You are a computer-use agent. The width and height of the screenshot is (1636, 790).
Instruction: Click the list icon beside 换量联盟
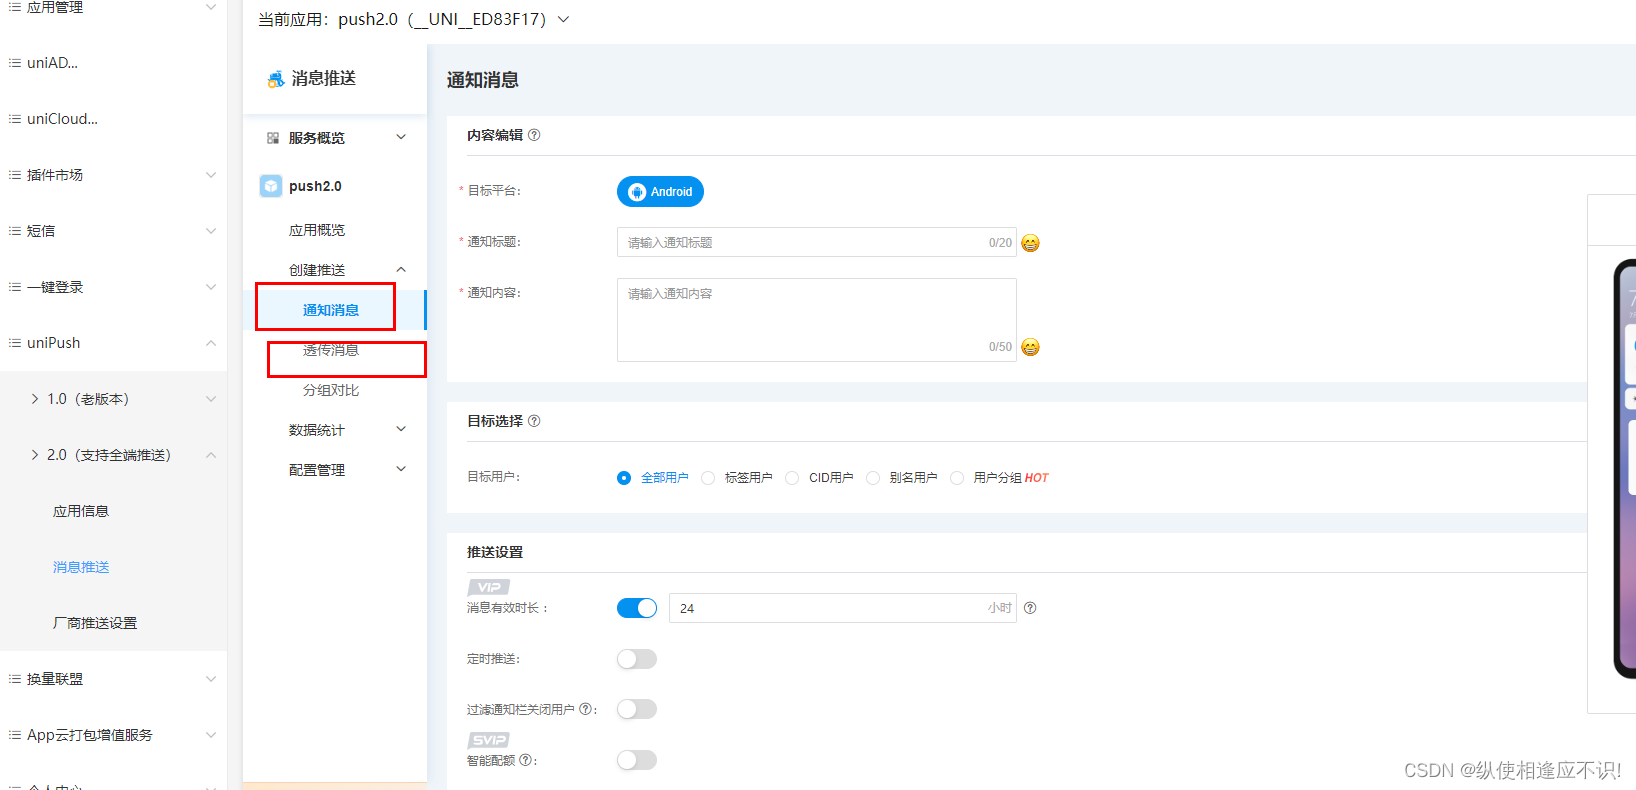[14, 679]
